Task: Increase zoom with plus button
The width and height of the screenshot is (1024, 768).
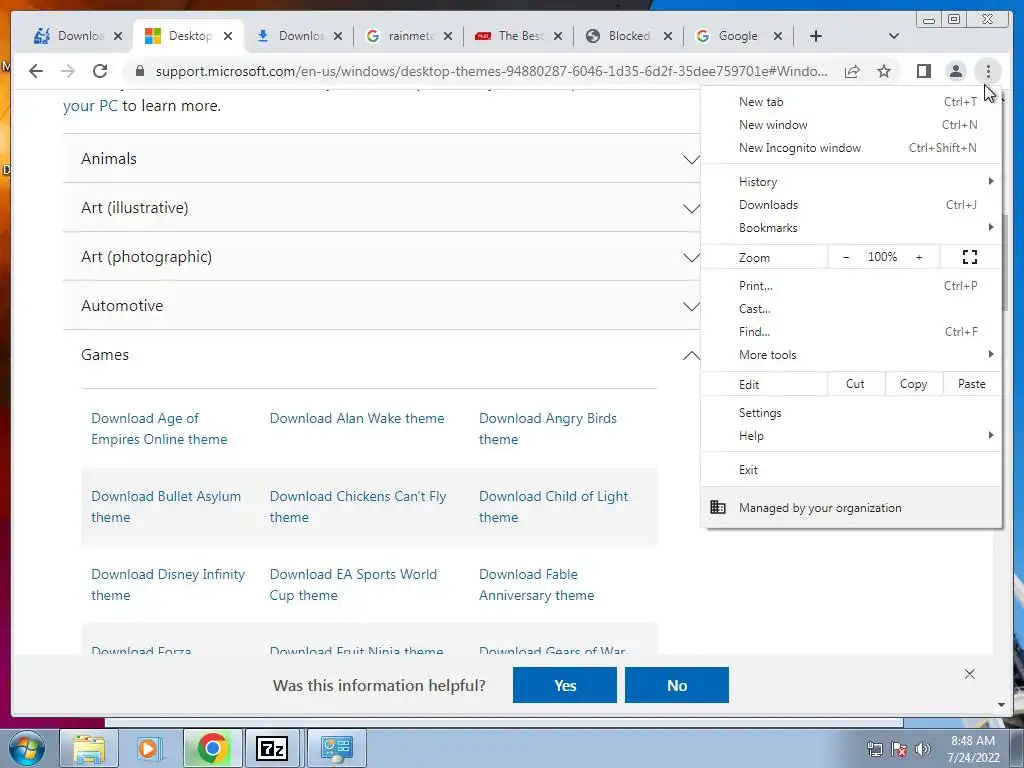Action: tap(919, 257)
